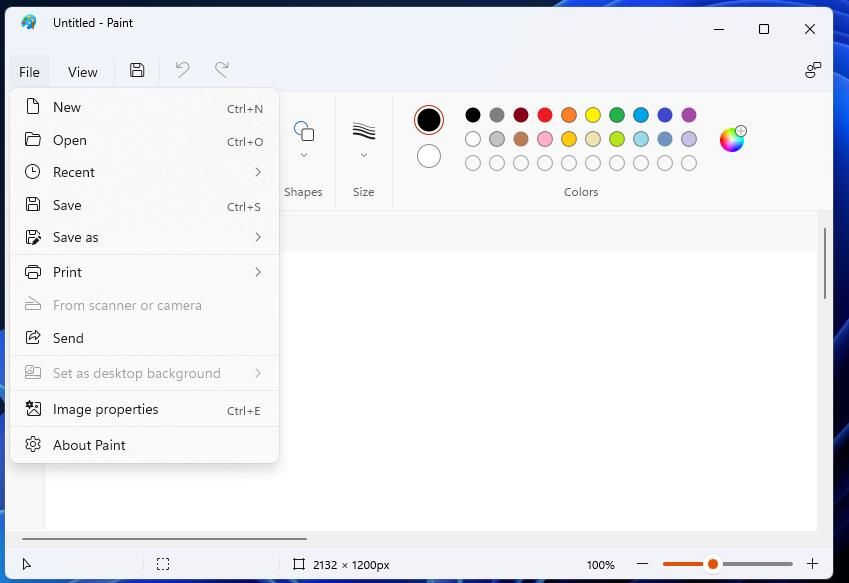Click the white drawing canvas
Image resolution: width=849 pixels, height=583 pixels.
[x=547, y=390]
